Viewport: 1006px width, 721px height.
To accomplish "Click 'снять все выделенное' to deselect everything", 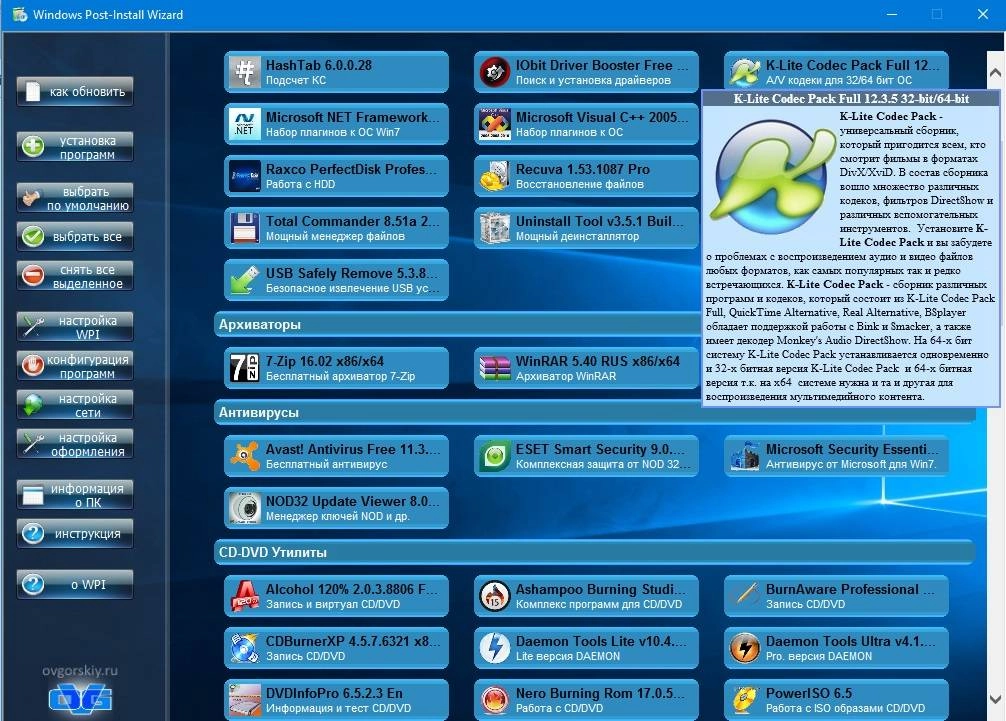I will pyautogui.click(x=75, y=276).
